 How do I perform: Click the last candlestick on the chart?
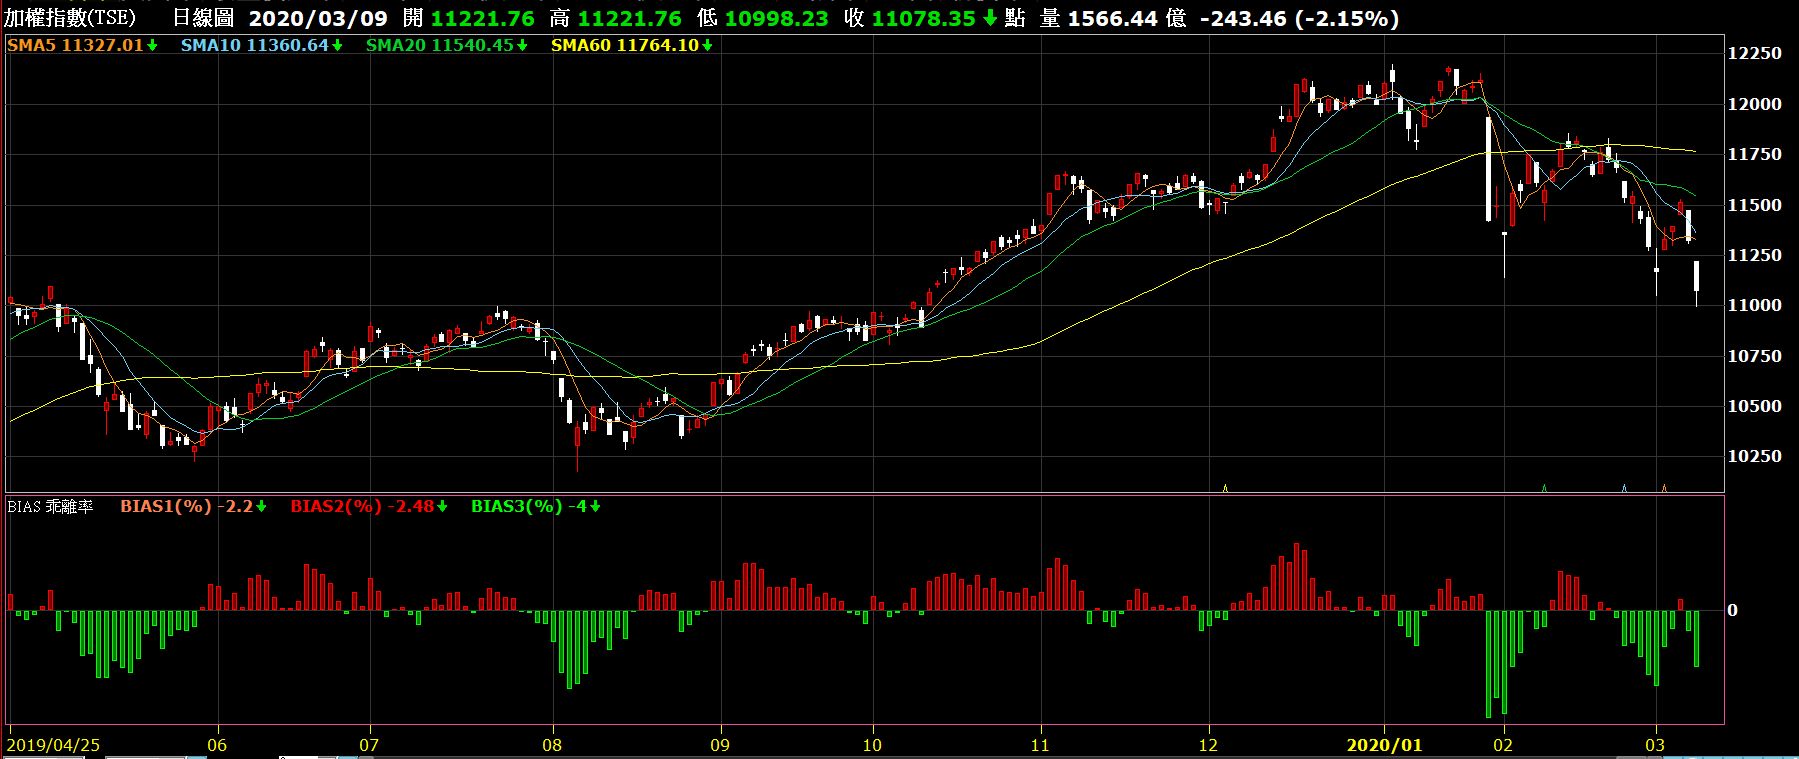click(1696, 276)
